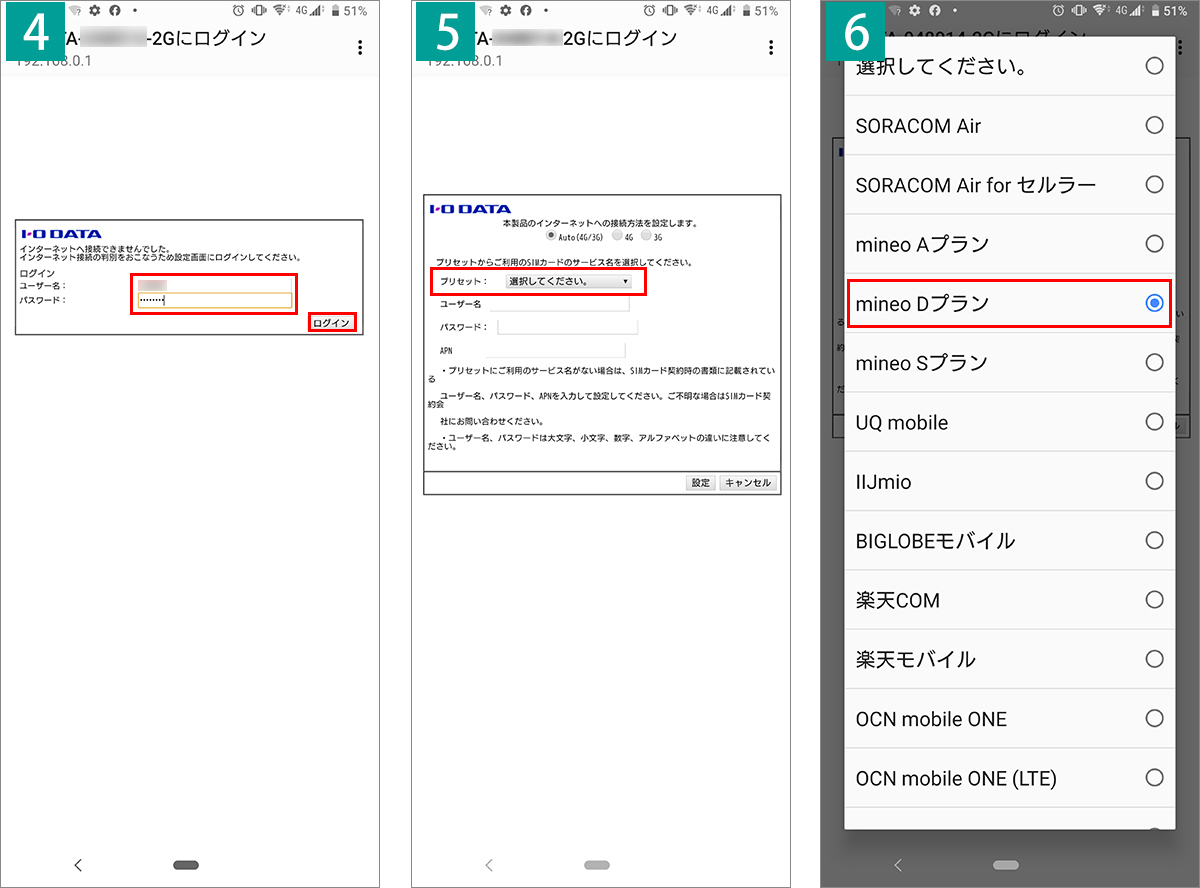Tap the home pill in screen 6
Image resolution: width=1200 pixels, height=888 pixels.
pos(1006,865)
